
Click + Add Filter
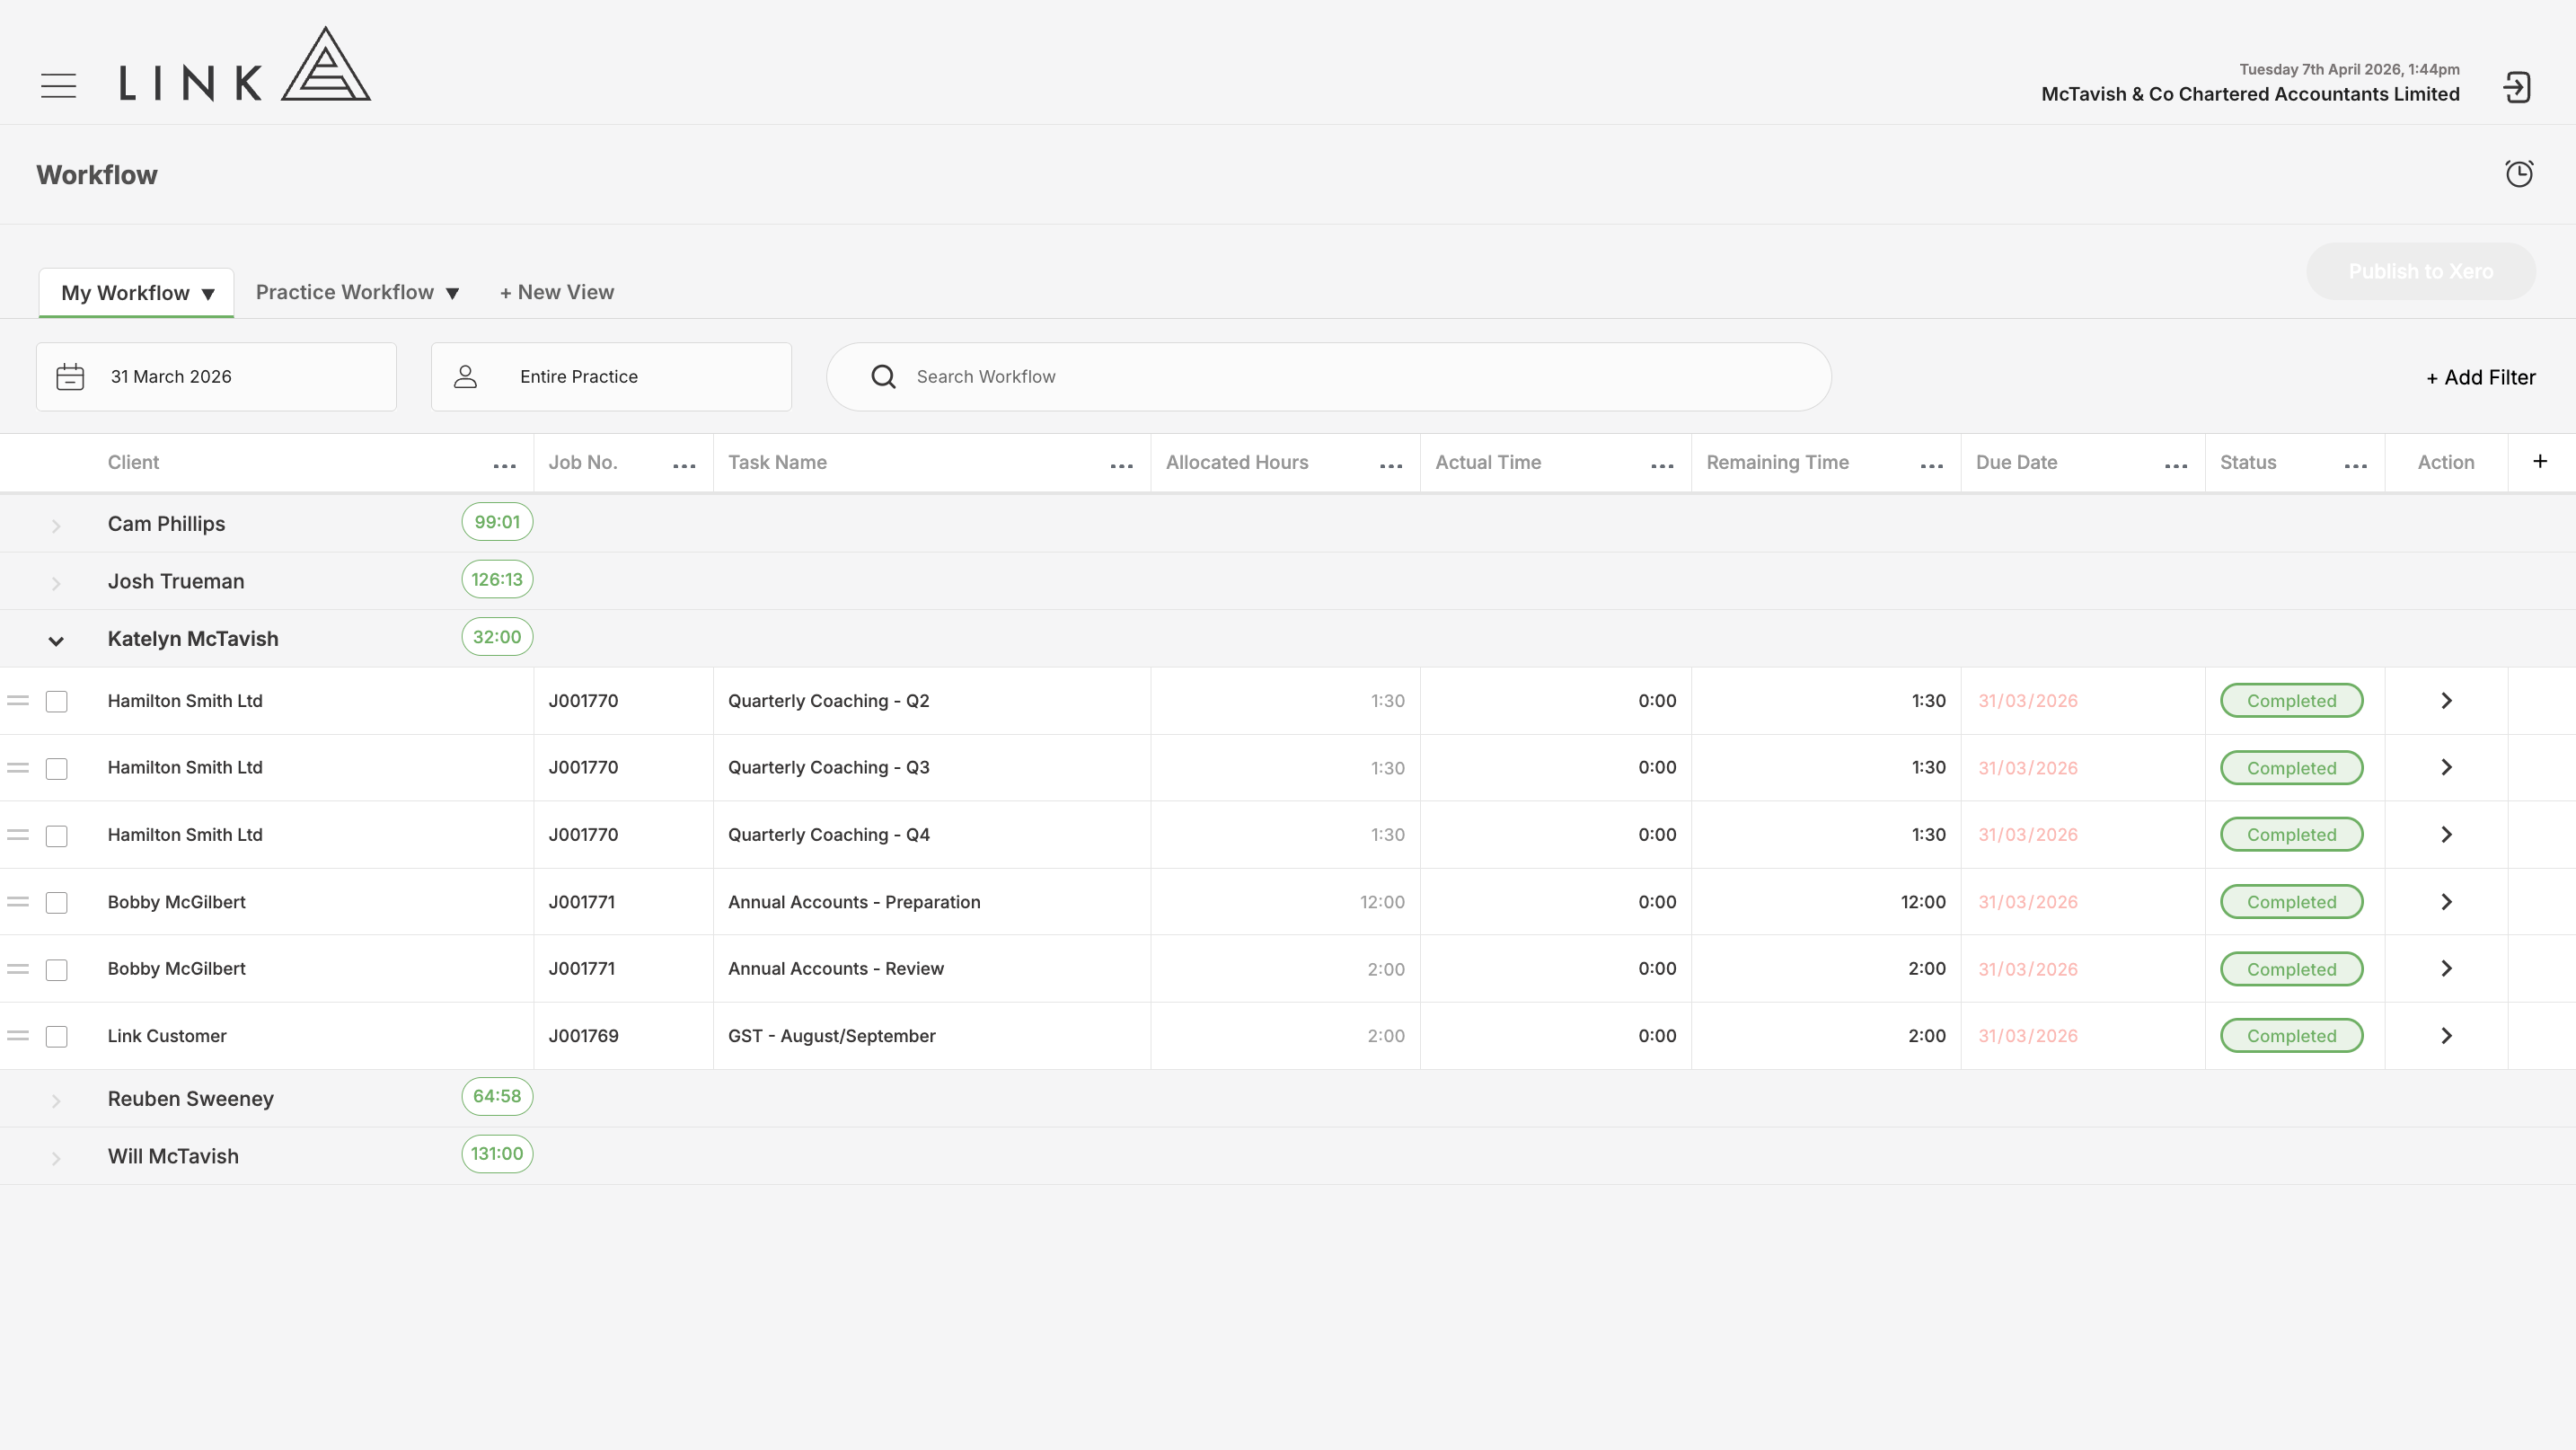pyautogui.click(x=2481, y=377)
